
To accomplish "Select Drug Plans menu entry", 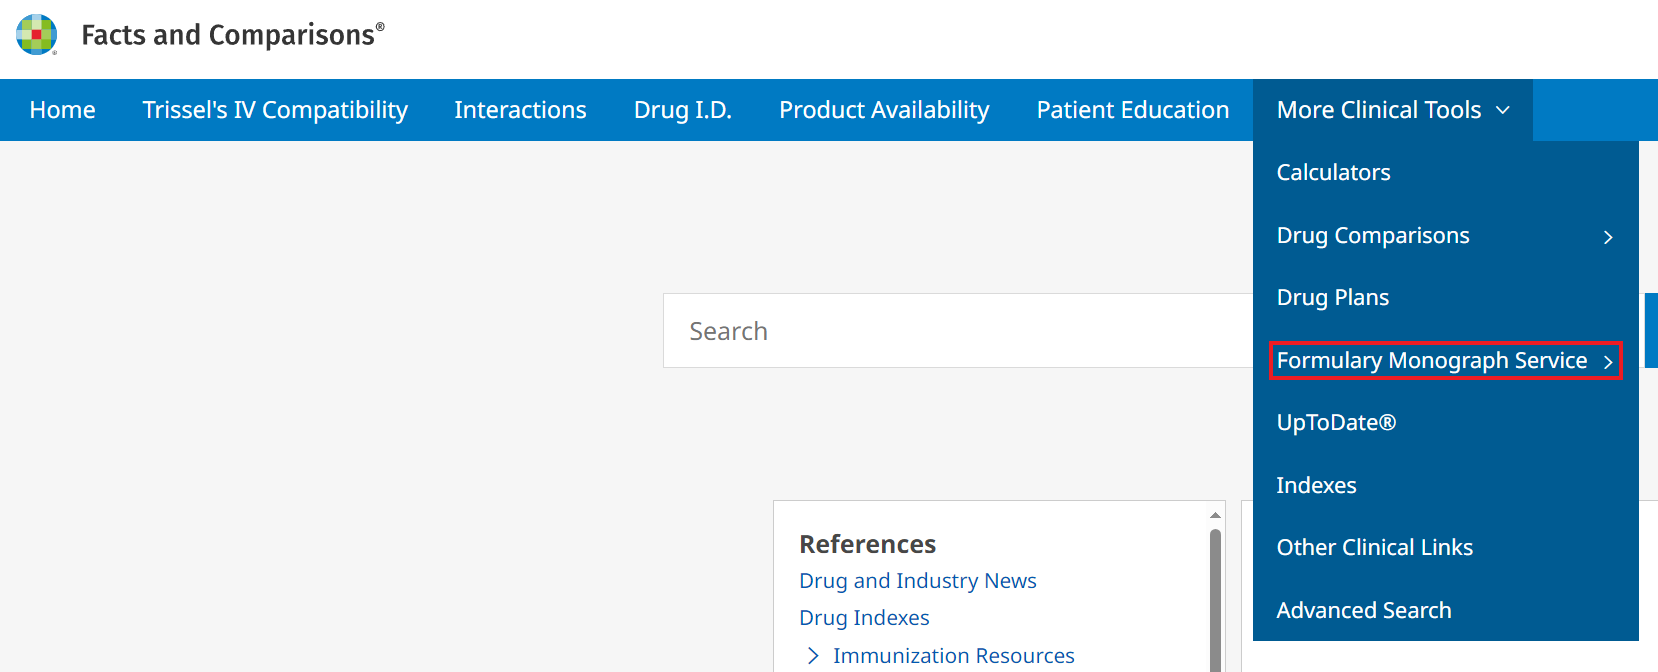I will point(1332,298).
